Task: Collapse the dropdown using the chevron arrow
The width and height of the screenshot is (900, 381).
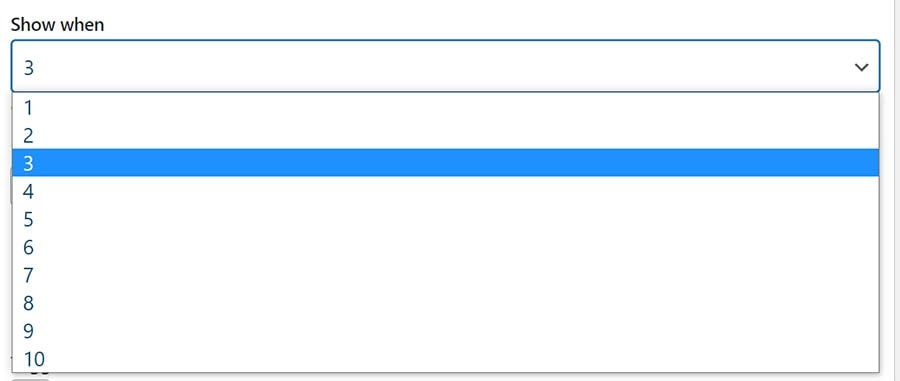Action: coord(861,68)
